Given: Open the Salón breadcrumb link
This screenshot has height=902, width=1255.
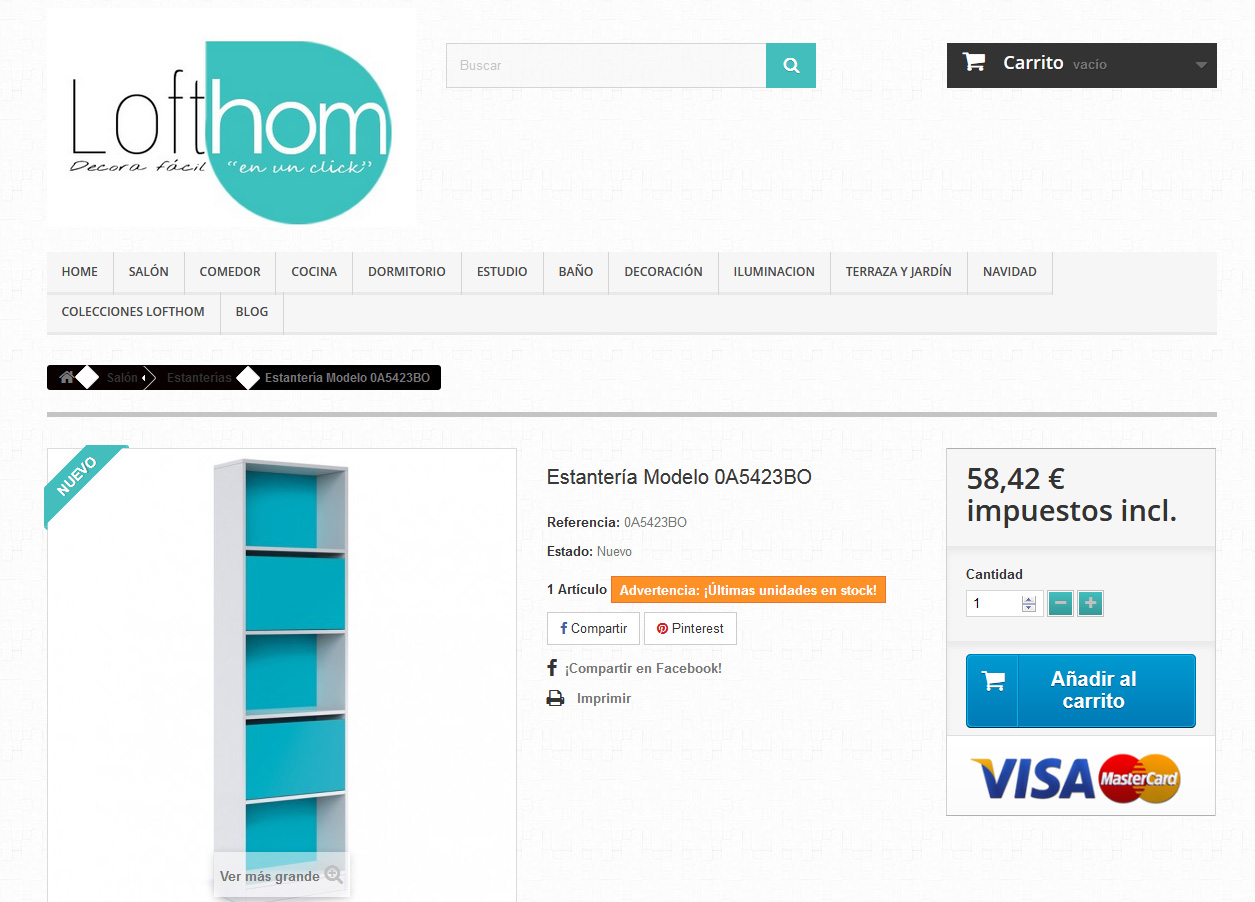Looking at the screenshot, I should click(x=122, y=378).
